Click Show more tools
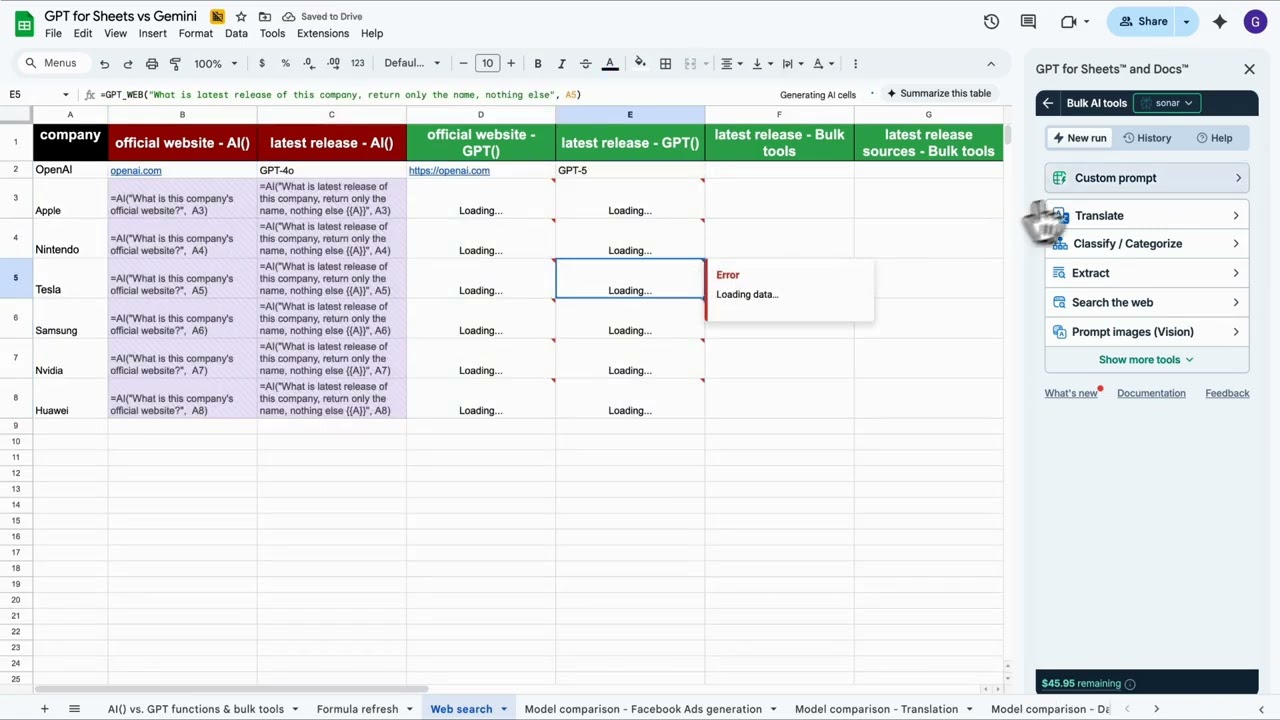The width and height of the screenshot is (1280, 720). pos(1146,360)
